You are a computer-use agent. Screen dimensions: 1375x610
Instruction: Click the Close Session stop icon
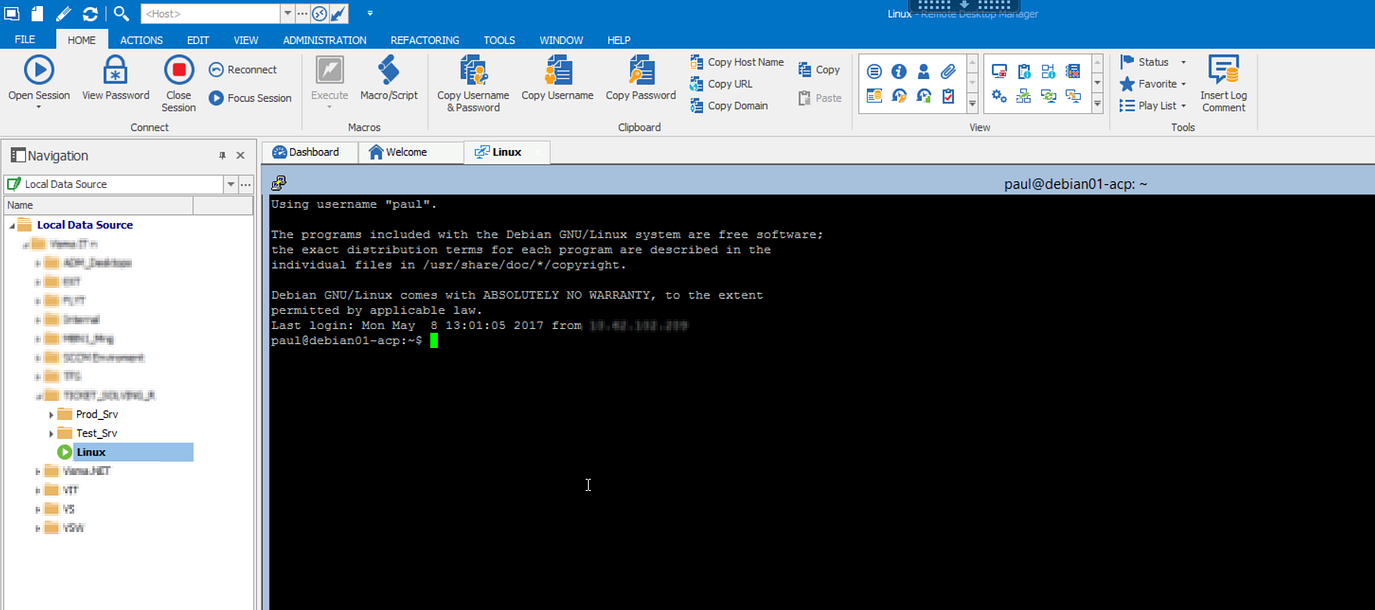click(x=179, y=69)
